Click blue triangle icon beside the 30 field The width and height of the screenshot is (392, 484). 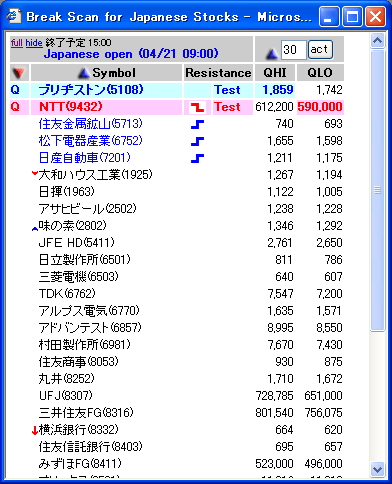click(272, 54)
